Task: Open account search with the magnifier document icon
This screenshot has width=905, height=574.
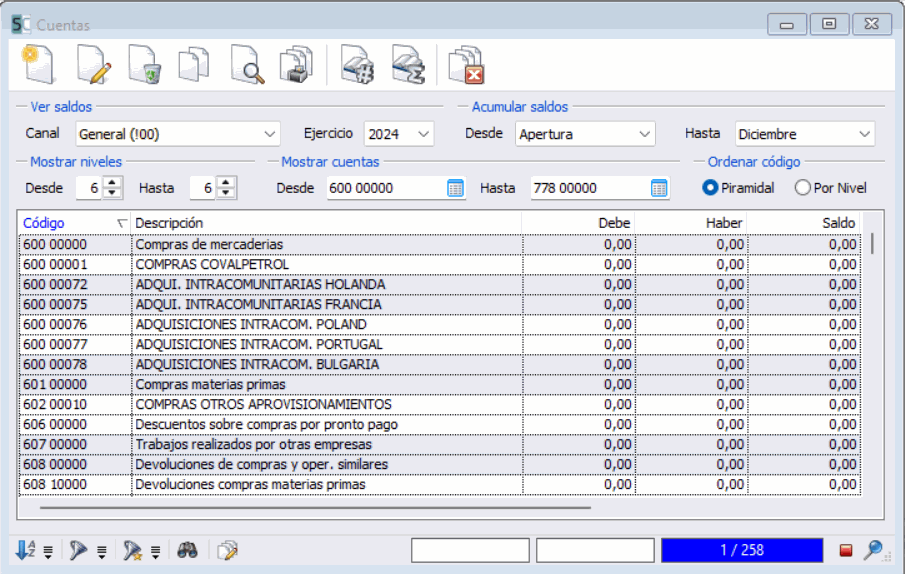Action: [247, 65]
